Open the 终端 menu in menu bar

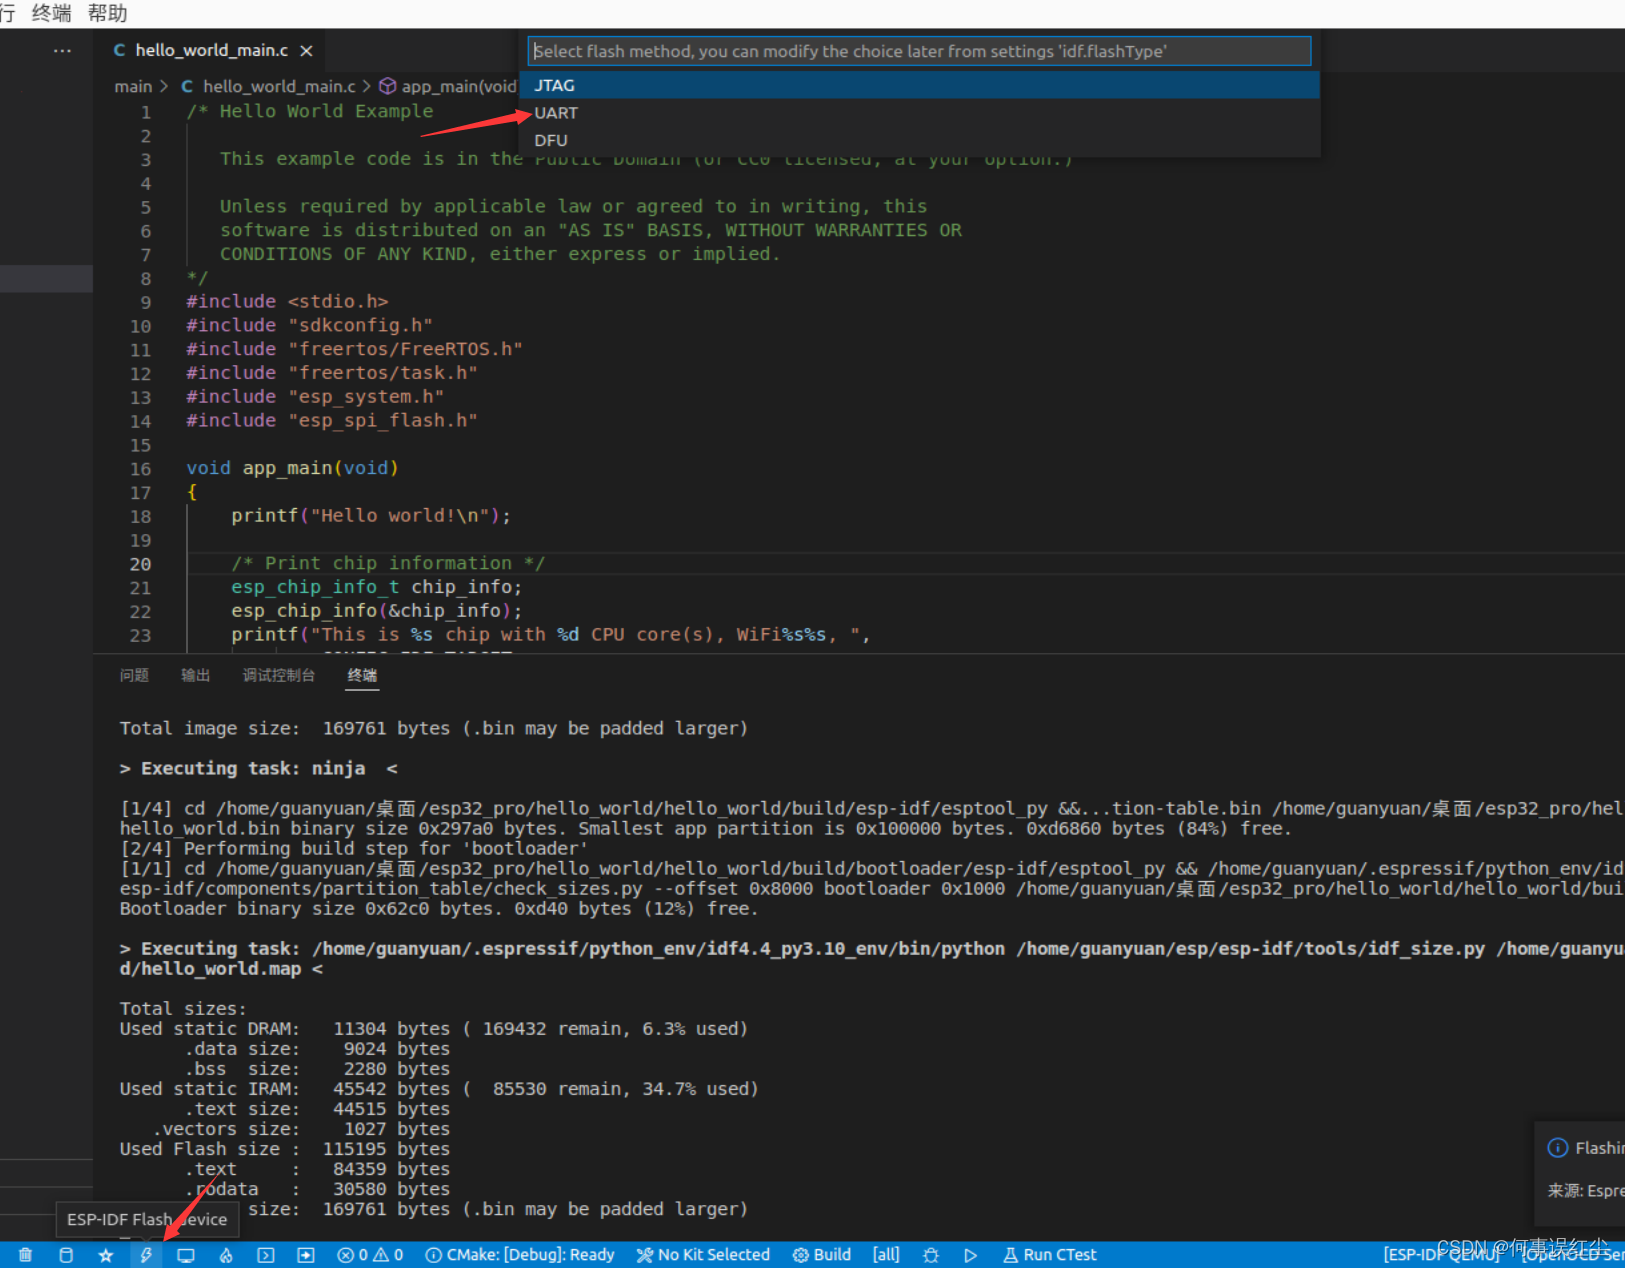(x=52, y=13)
